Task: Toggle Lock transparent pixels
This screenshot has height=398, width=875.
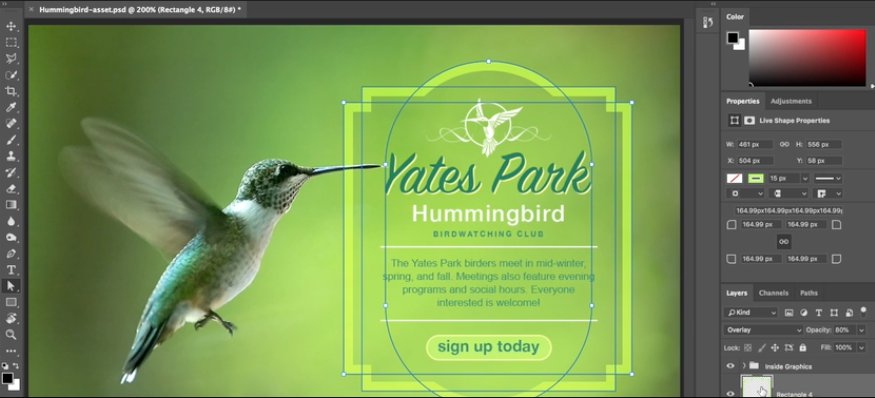Action: click(748, 347)
